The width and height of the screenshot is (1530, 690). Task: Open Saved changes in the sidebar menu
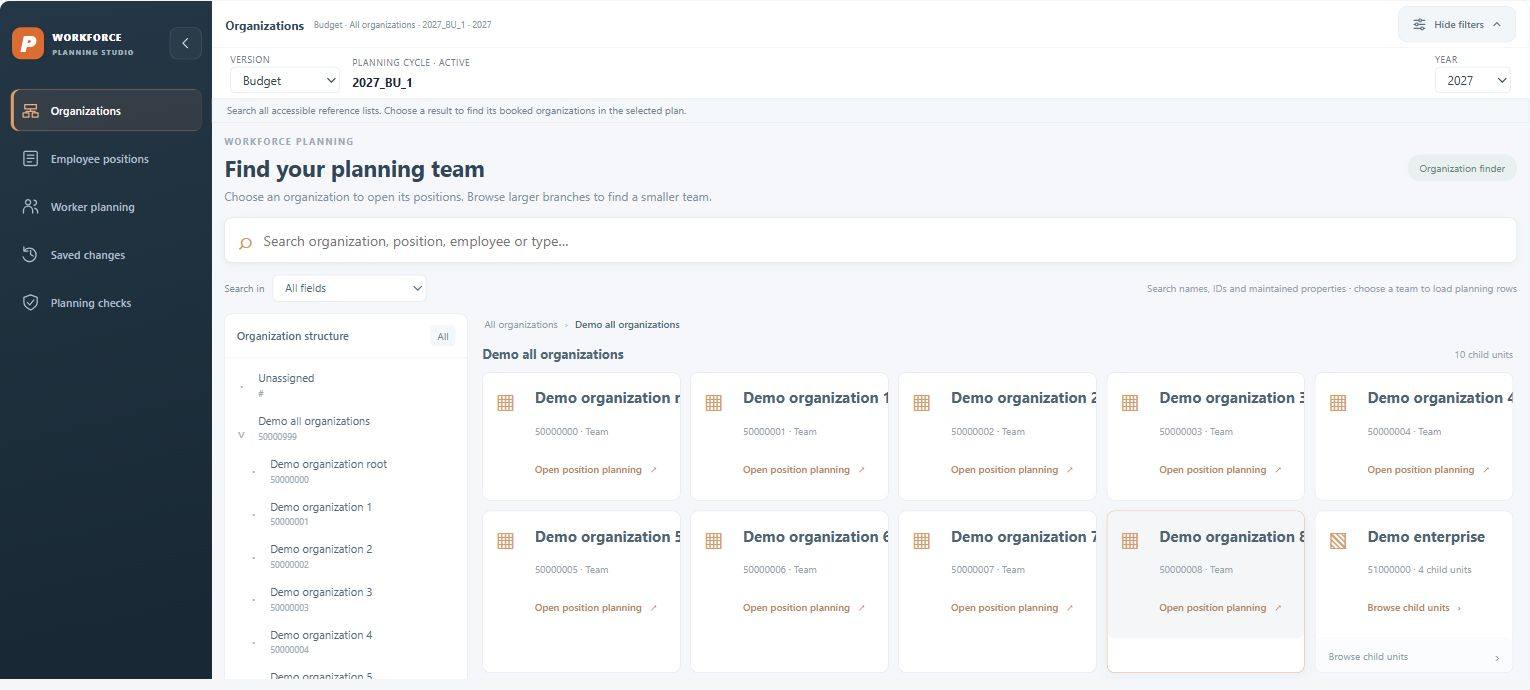tap(106, 255)
